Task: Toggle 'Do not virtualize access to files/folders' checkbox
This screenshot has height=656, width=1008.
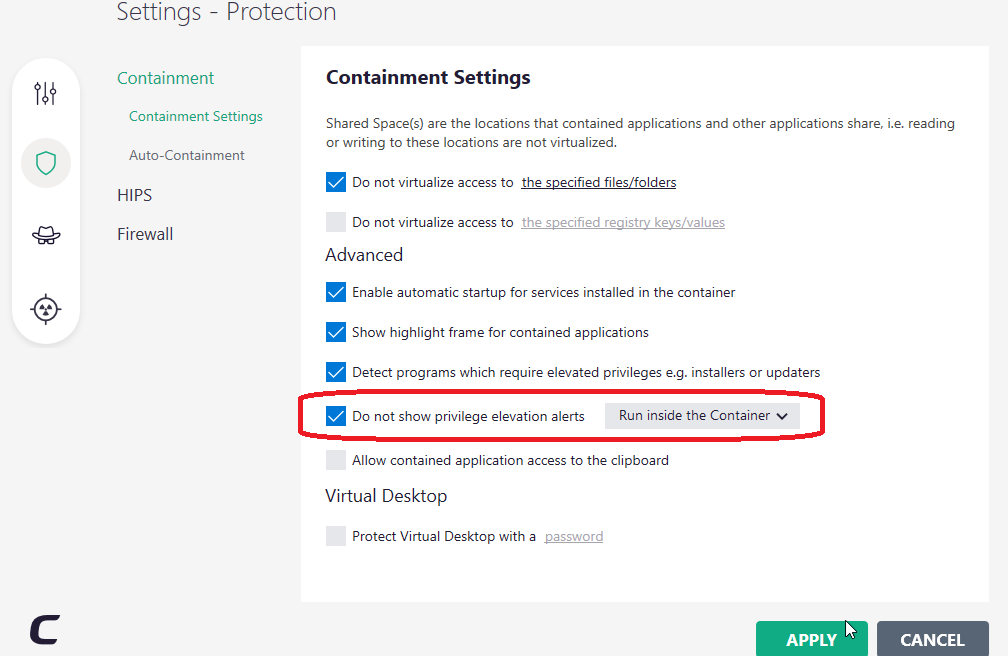Action: 336,182
